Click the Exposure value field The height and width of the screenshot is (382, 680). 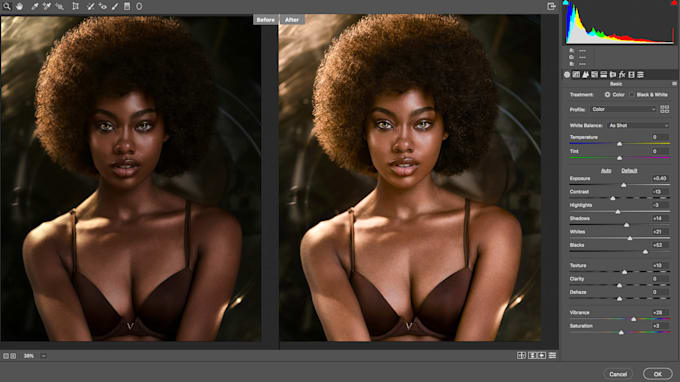tap(660, 178)
